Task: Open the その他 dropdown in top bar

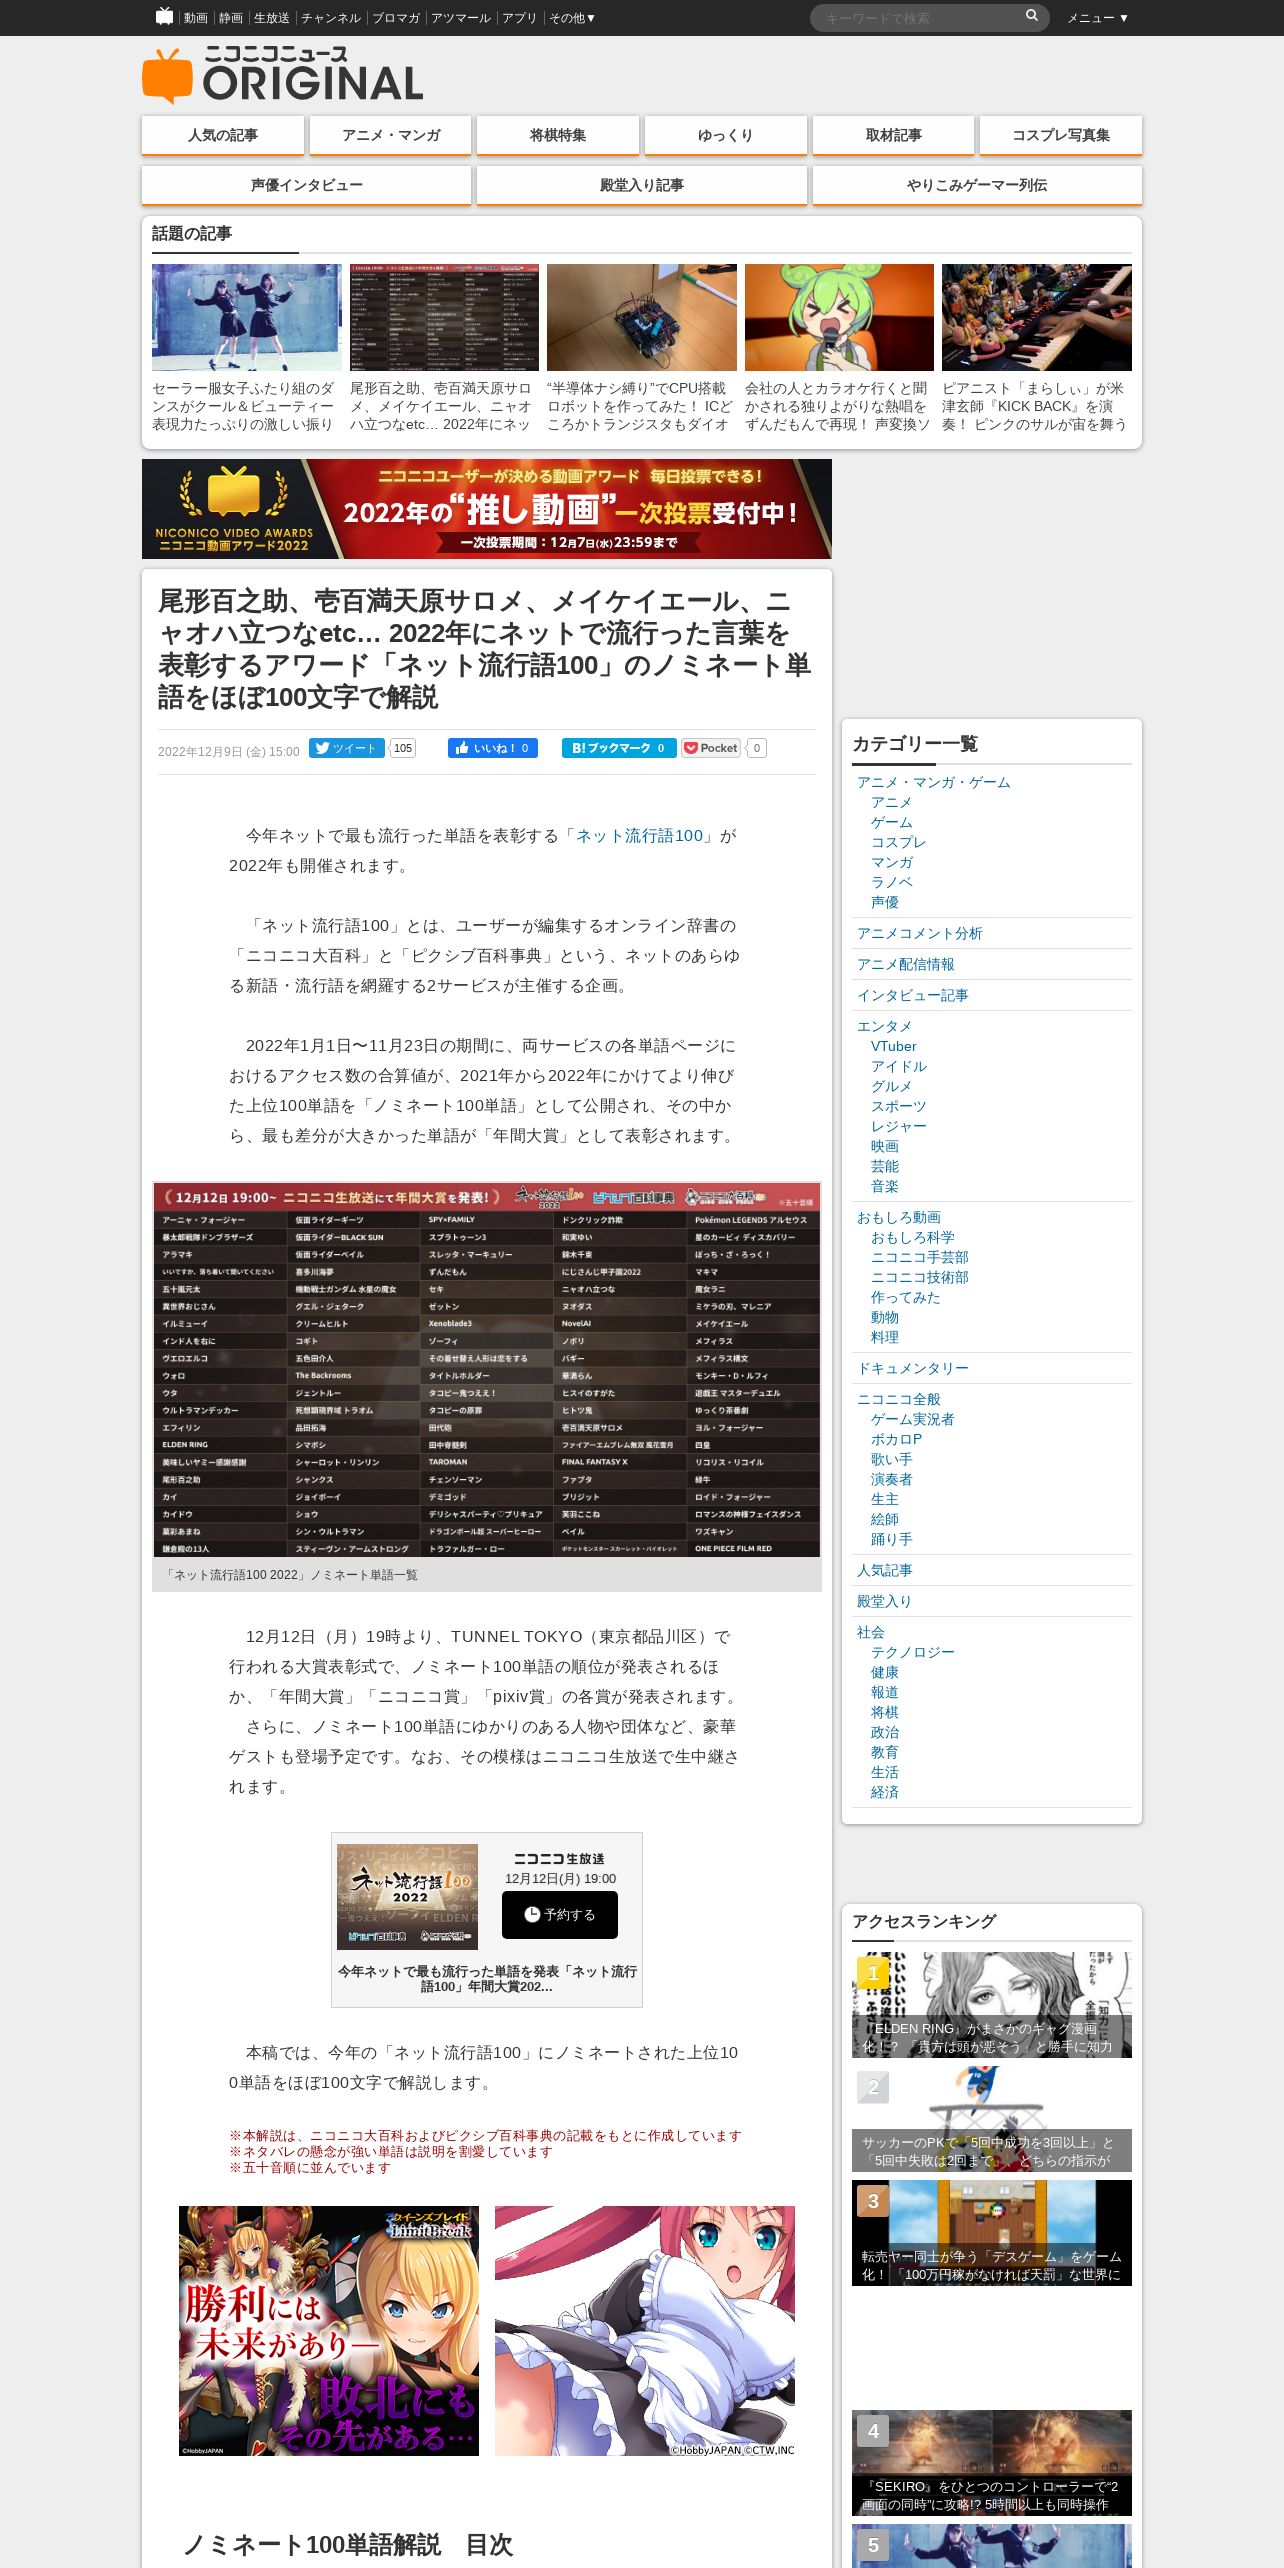Action: tap(572, 18)
